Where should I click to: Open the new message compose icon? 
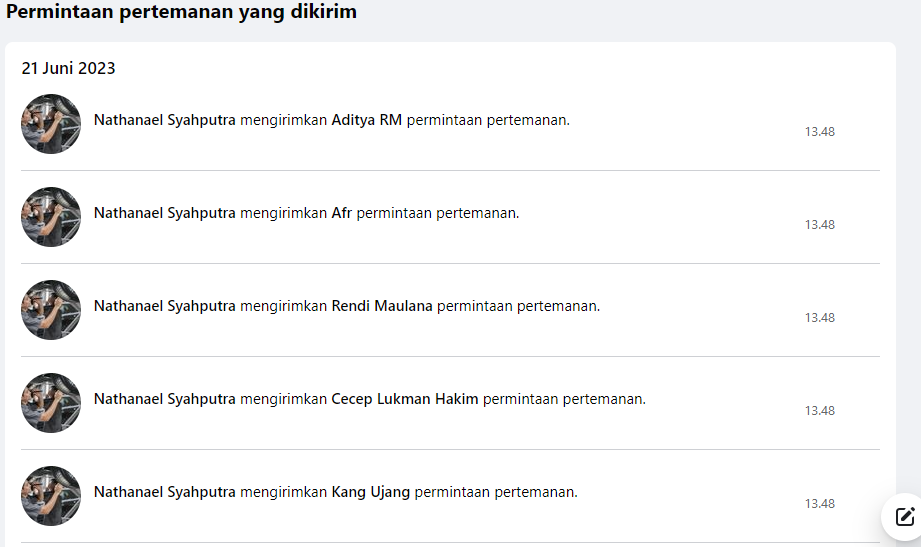(904, 517)
